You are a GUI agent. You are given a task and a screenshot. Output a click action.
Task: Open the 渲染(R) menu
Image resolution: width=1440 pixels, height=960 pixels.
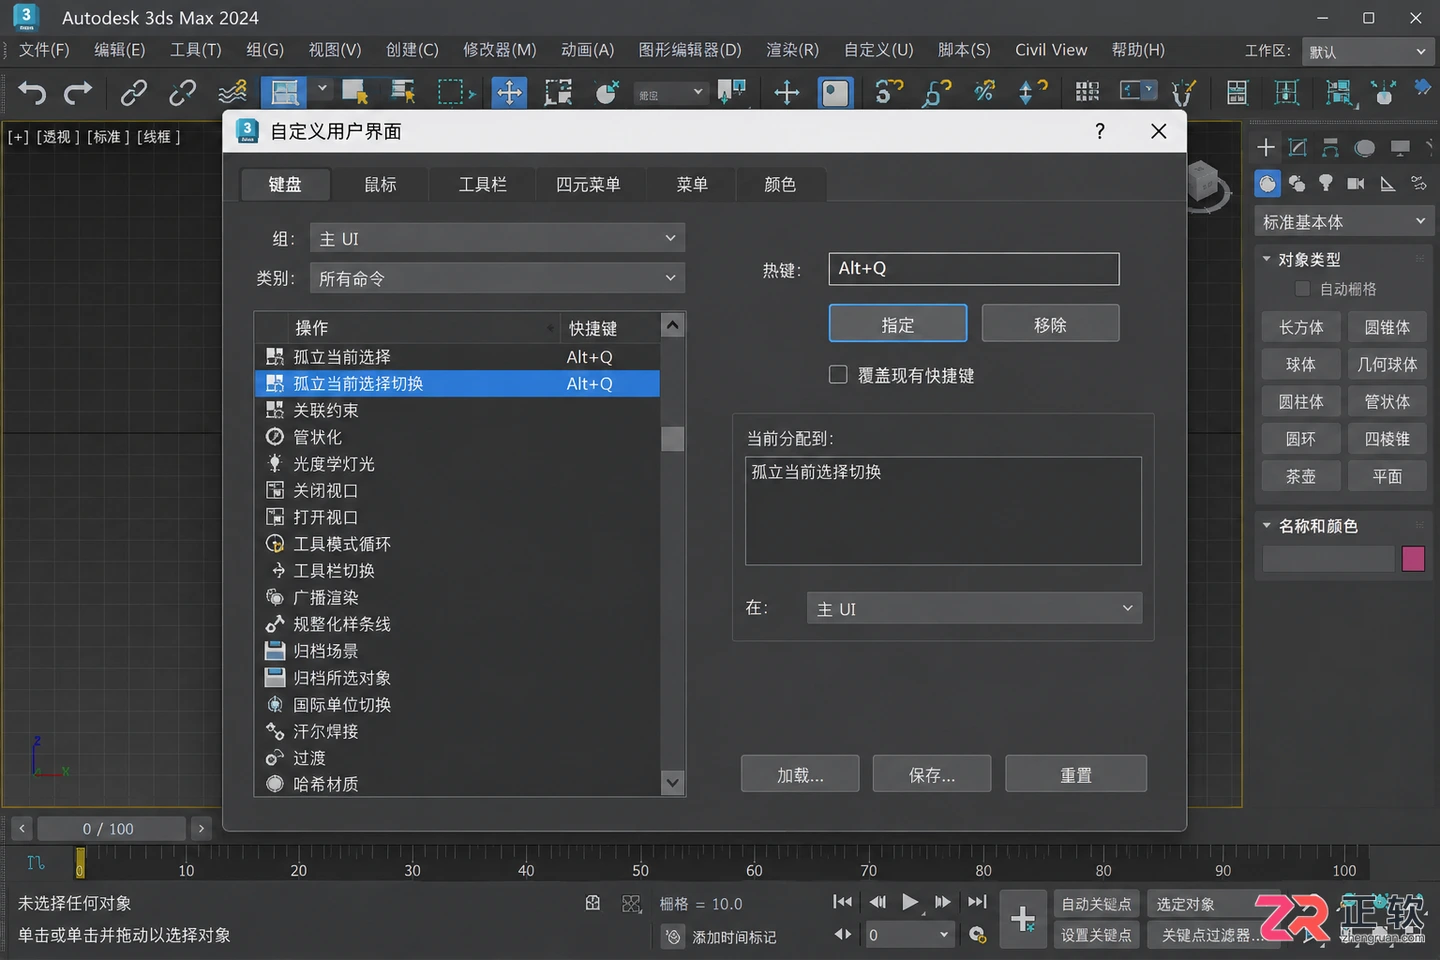click(x=792, y=50)
